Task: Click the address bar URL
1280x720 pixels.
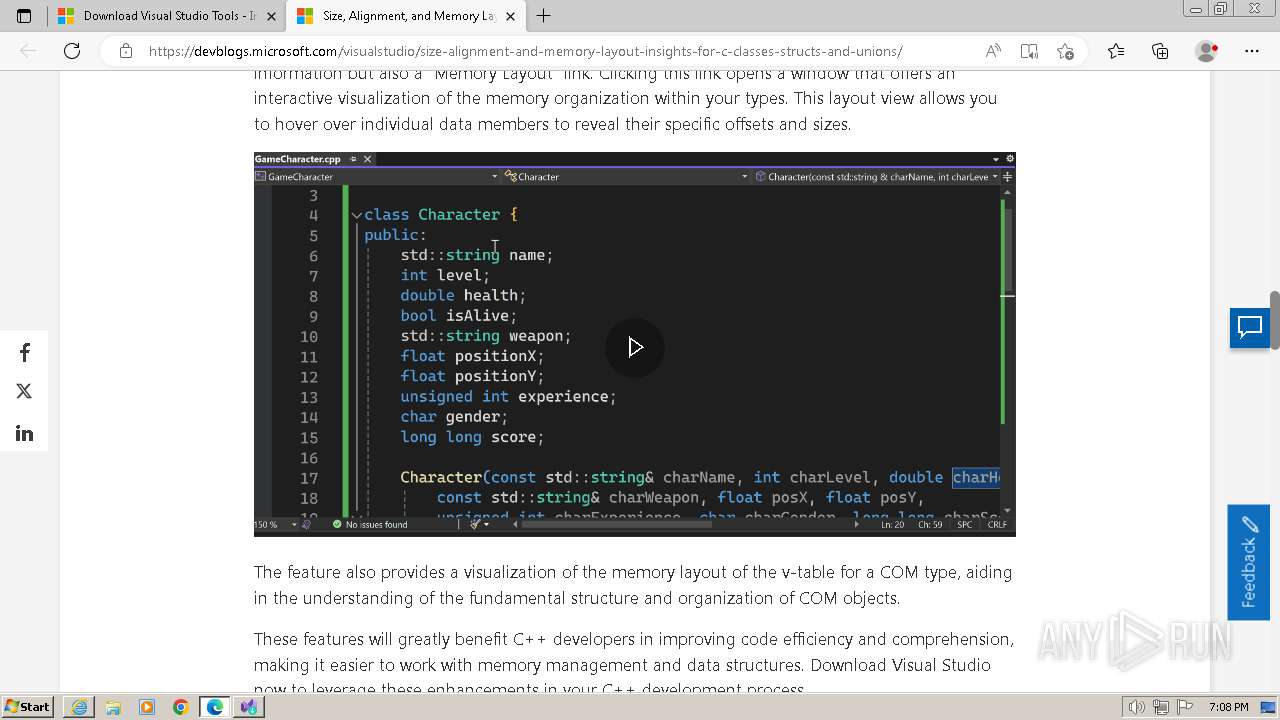Action: point(525,51)
